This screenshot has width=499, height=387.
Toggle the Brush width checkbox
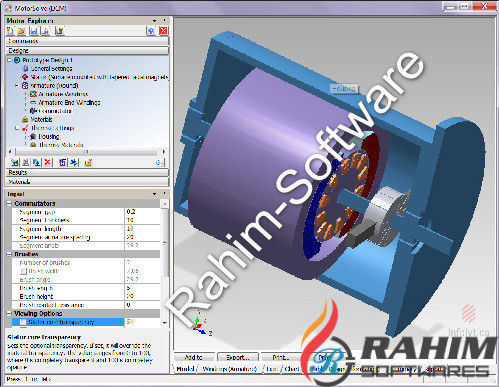pyautogui.click(x=23, y=271)
